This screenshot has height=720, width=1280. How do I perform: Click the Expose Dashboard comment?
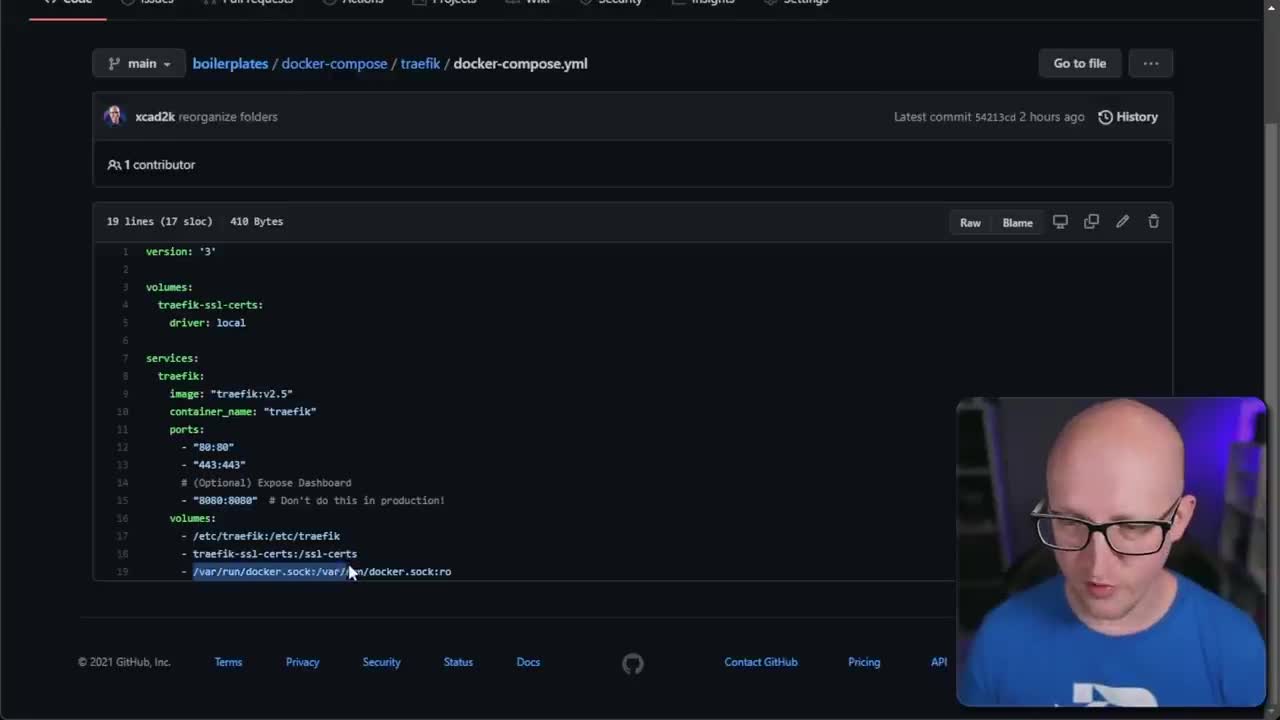coord(266,482)
